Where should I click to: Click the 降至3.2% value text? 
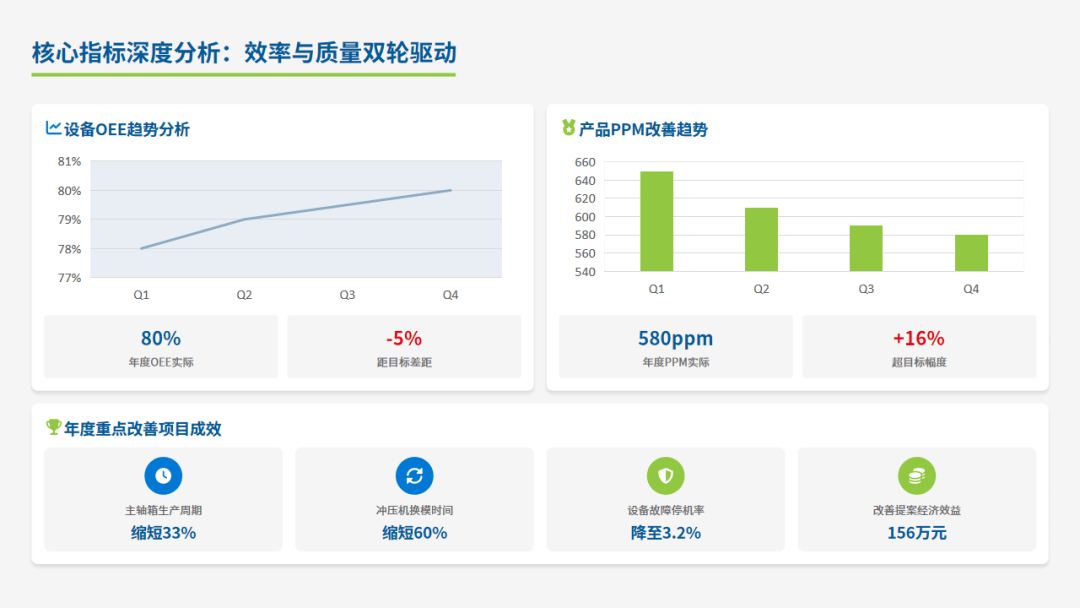[x=665, y=533]
